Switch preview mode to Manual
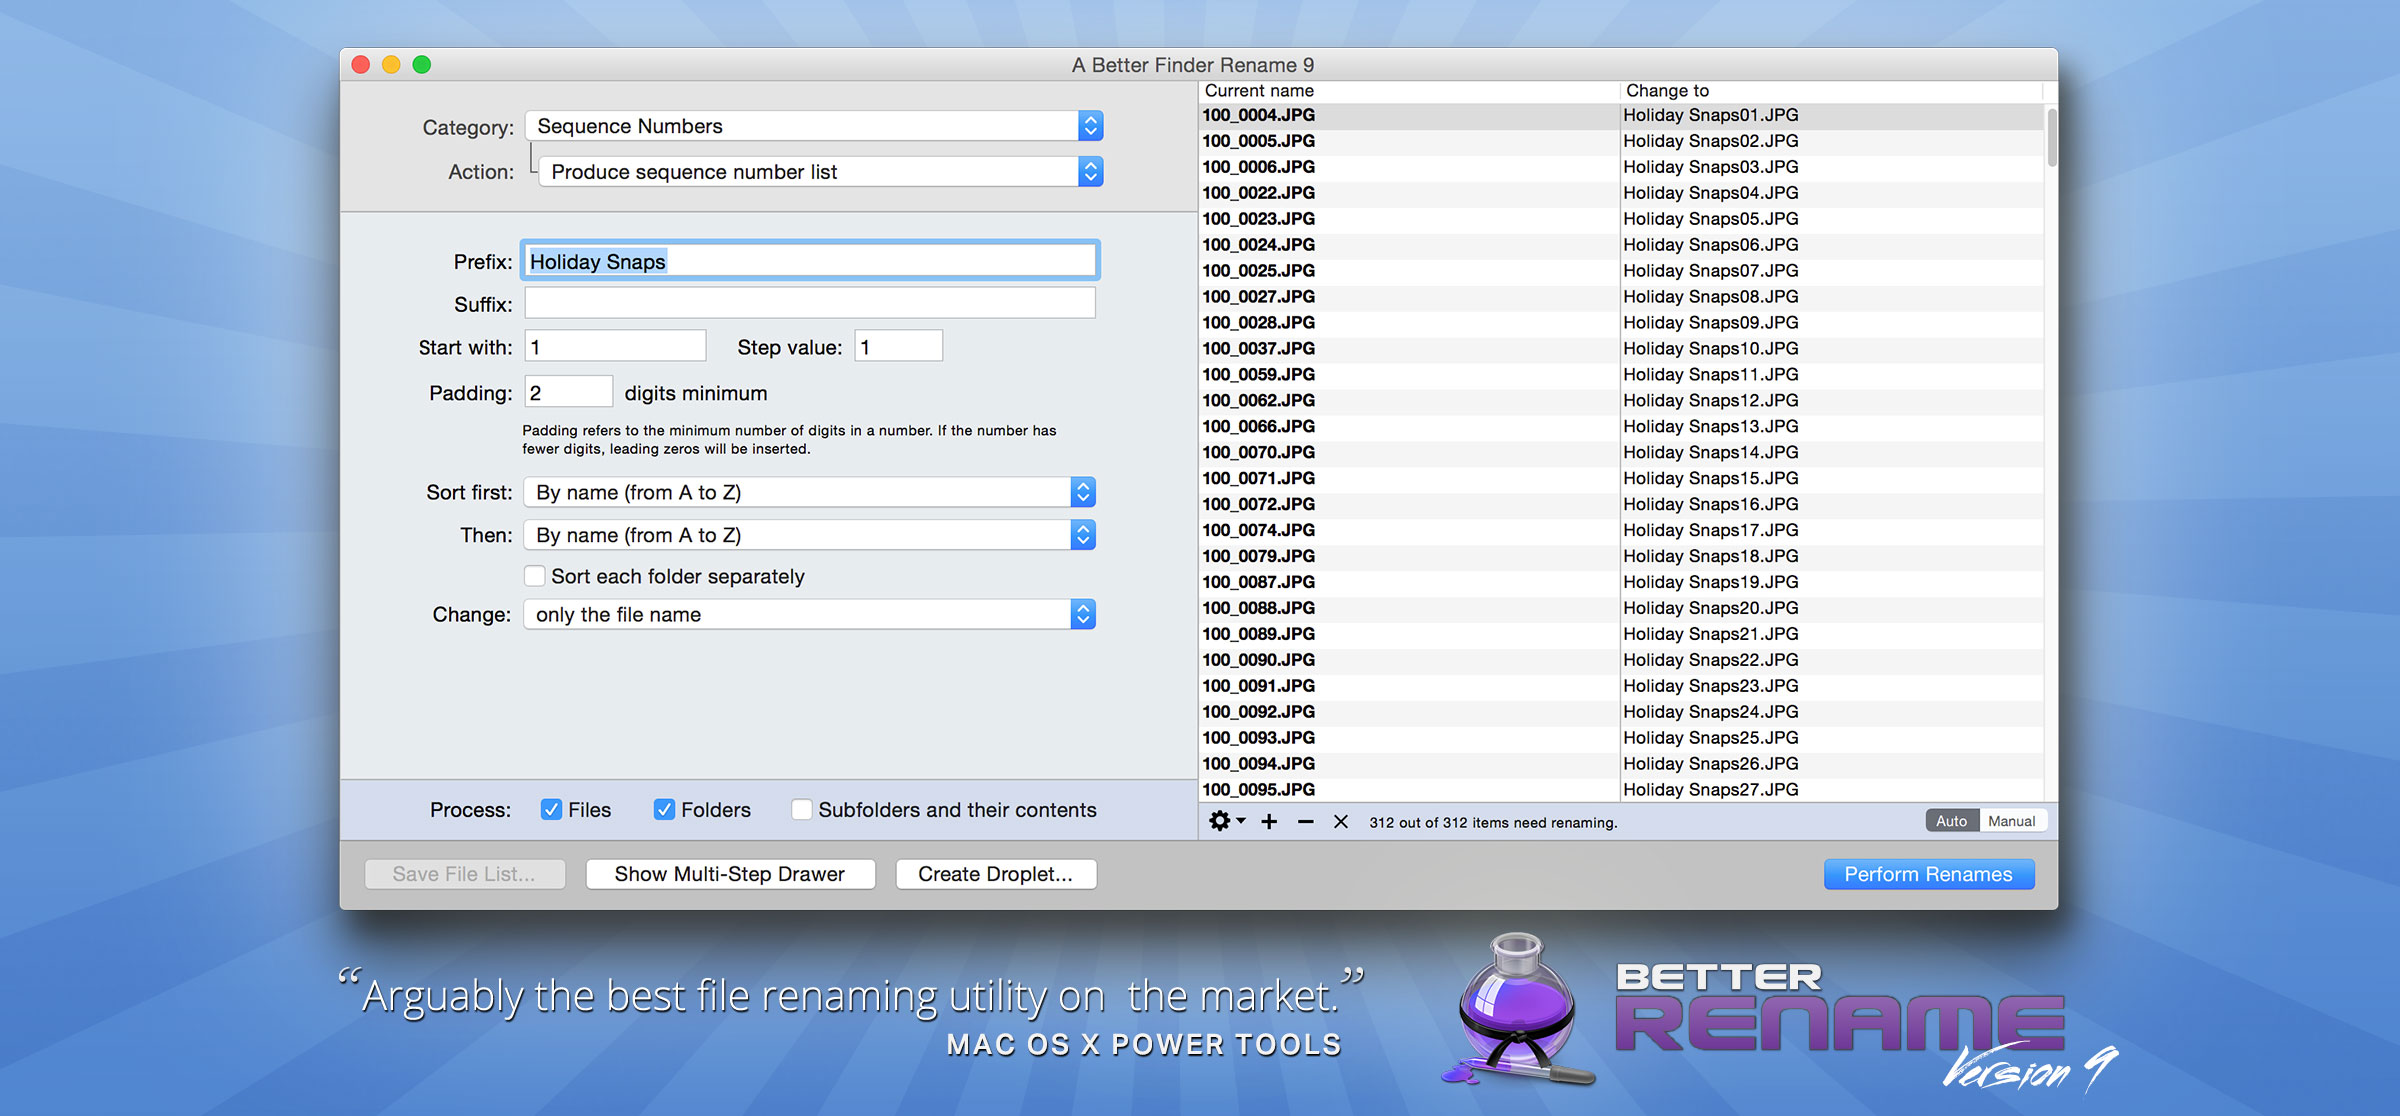The image size is (2400, 1116). click(x=2012, y=821)
